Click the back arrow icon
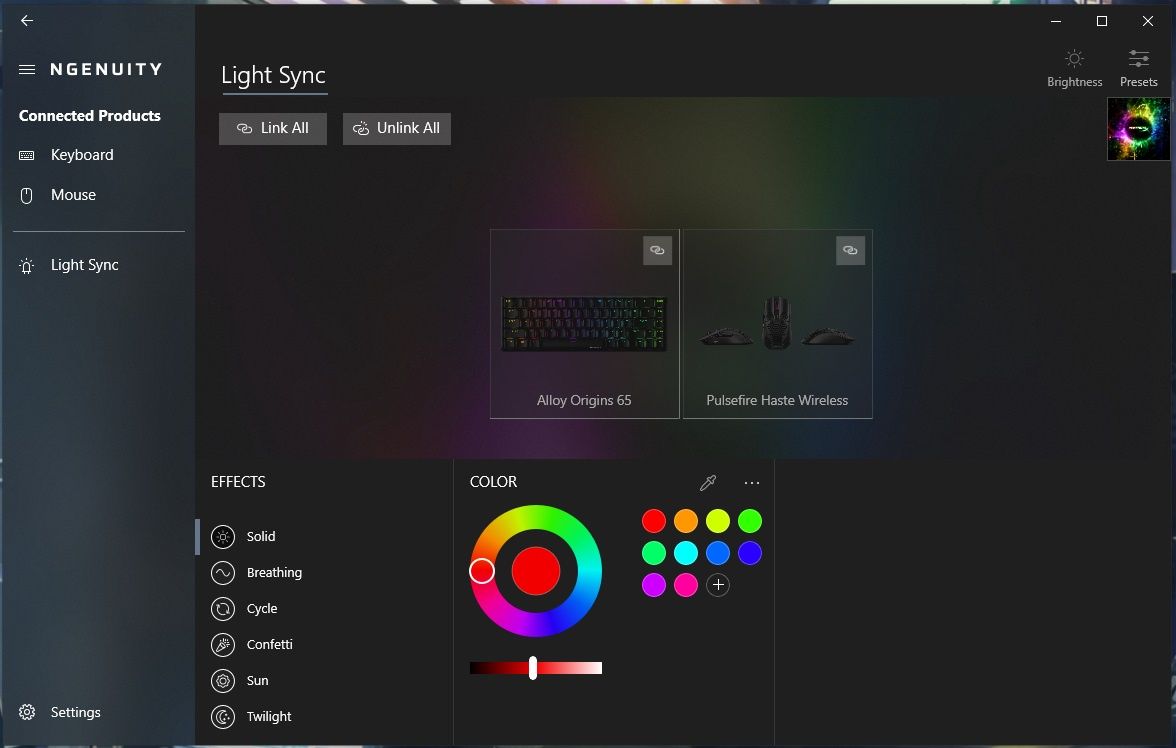The width and height of the screenshot is (1176, 748). pos(27,21)
